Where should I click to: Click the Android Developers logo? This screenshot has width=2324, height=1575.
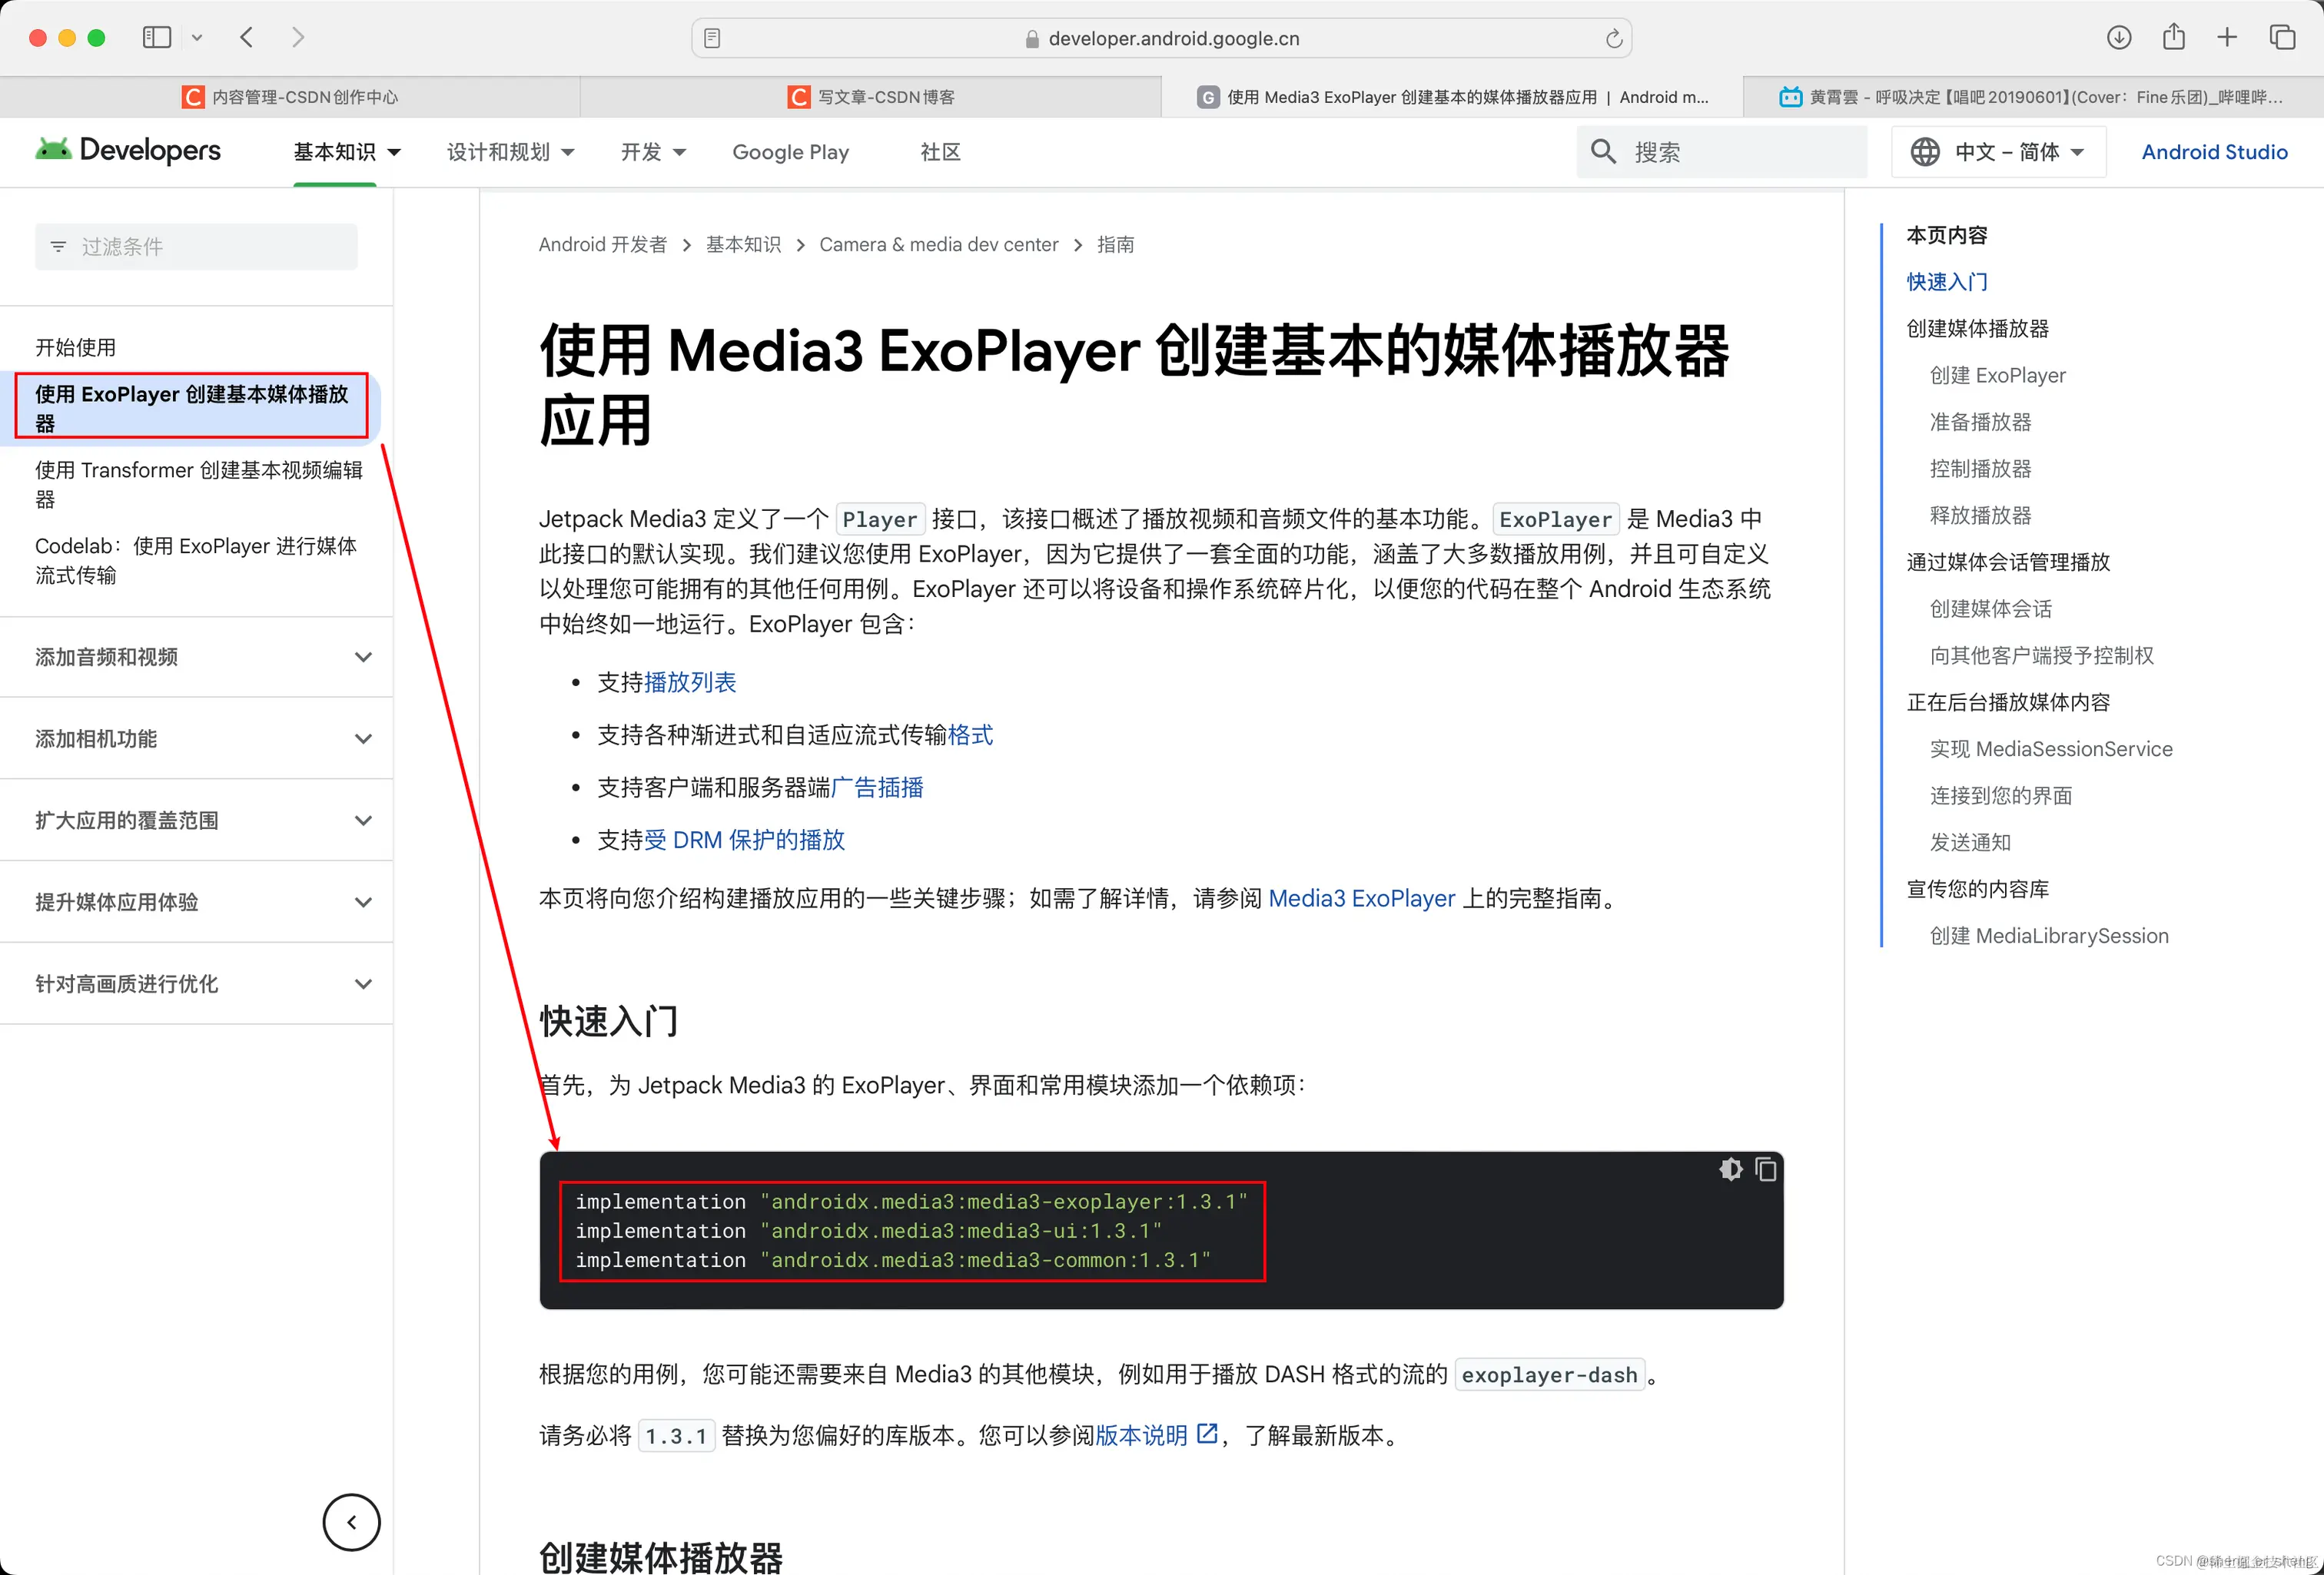[128, 150]
